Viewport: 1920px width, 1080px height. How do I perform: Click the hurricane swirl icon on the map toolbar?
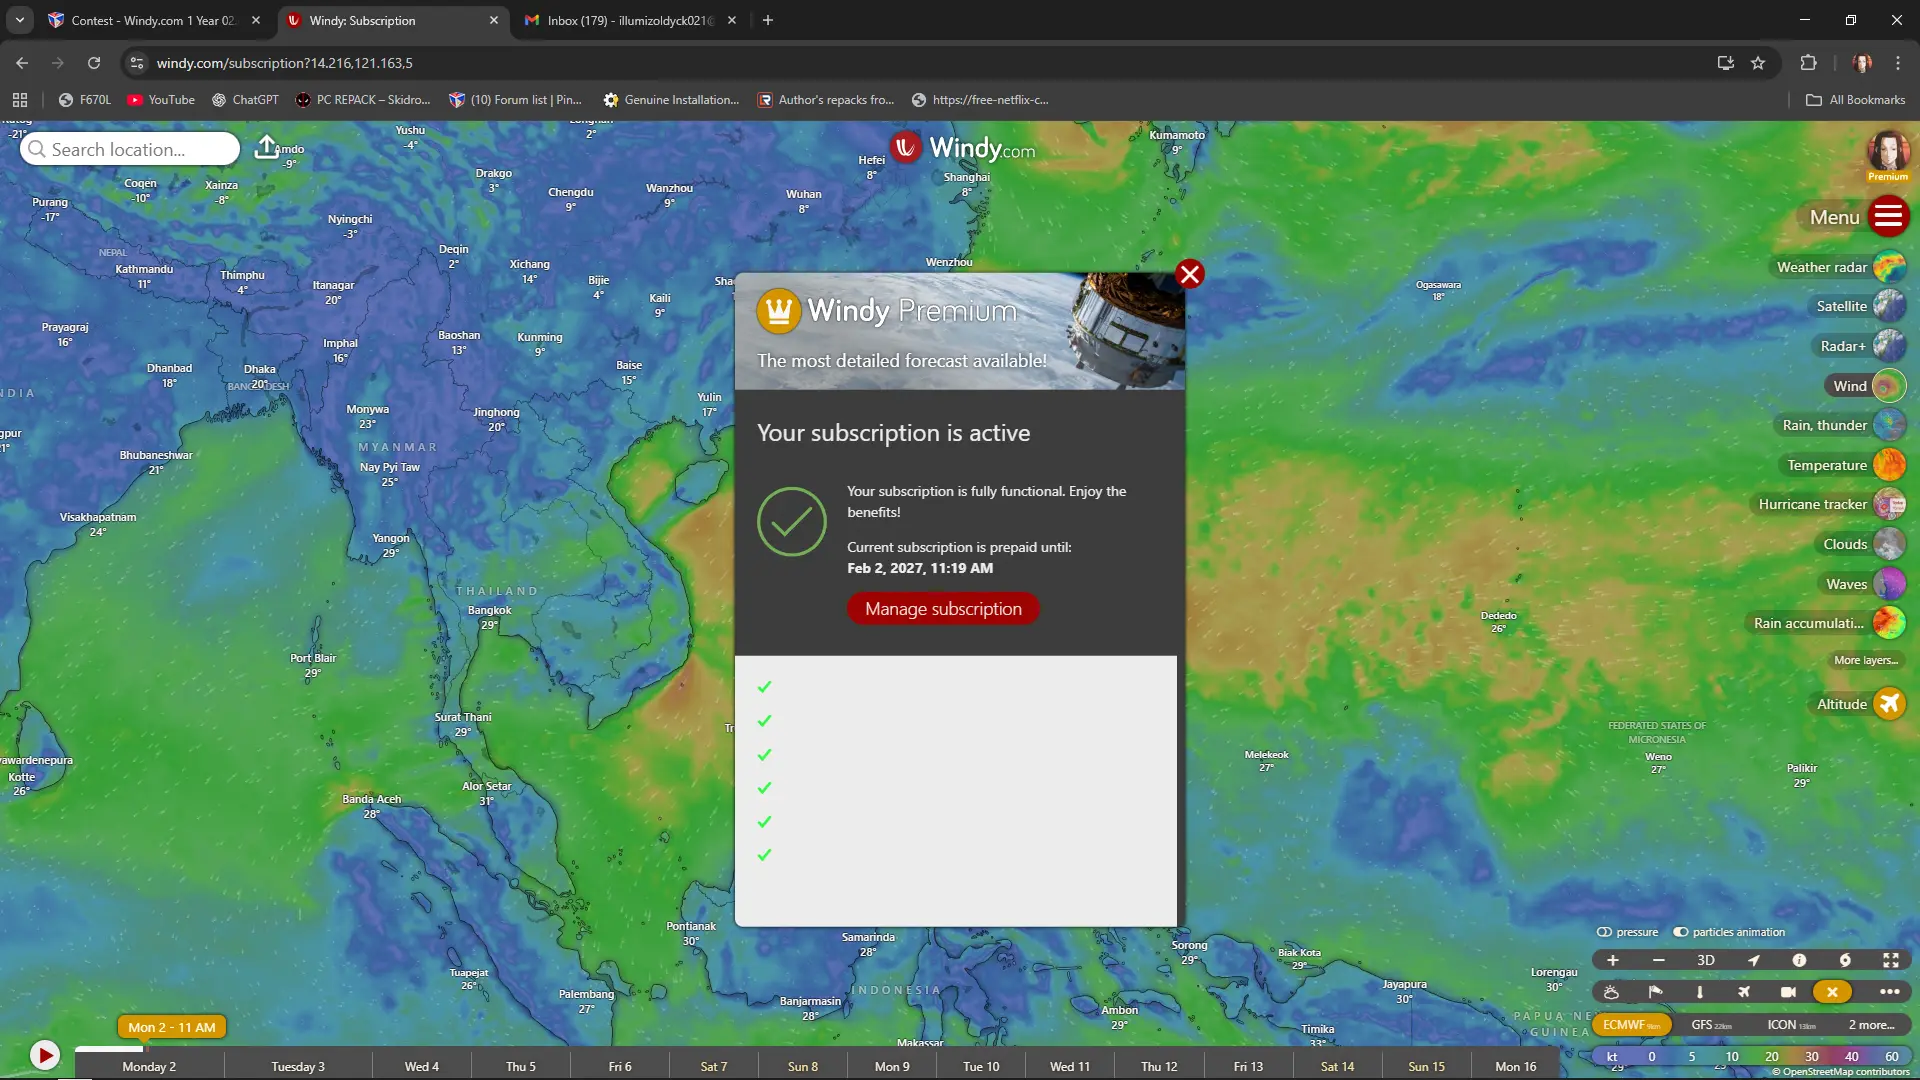click(x=1845, y=960)
